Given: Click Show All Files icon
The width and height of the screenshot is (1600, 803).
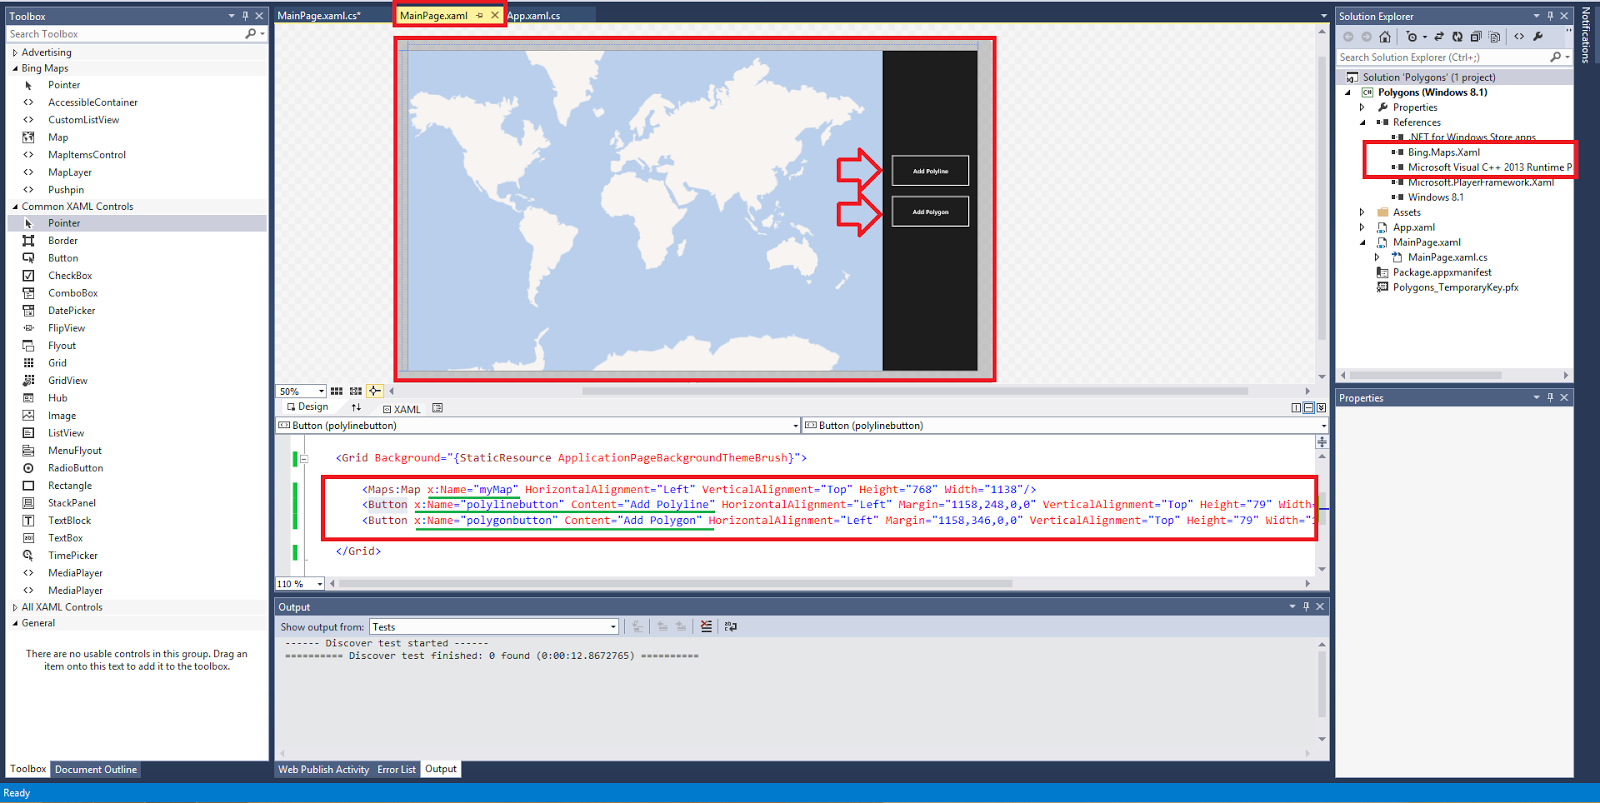Looking at the screenshot, I should click(x=1495, y=37).
